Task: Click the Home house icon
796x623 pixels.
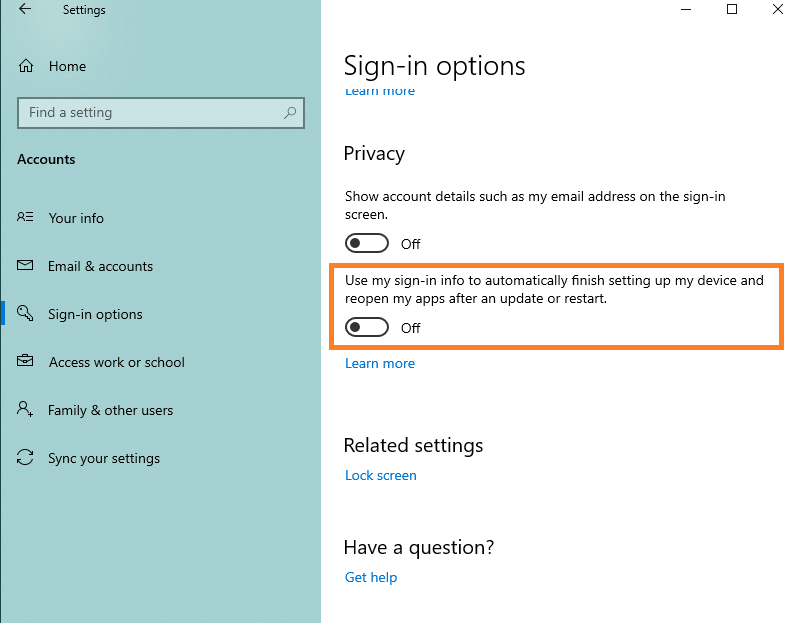Action: [x=27, y=66]
